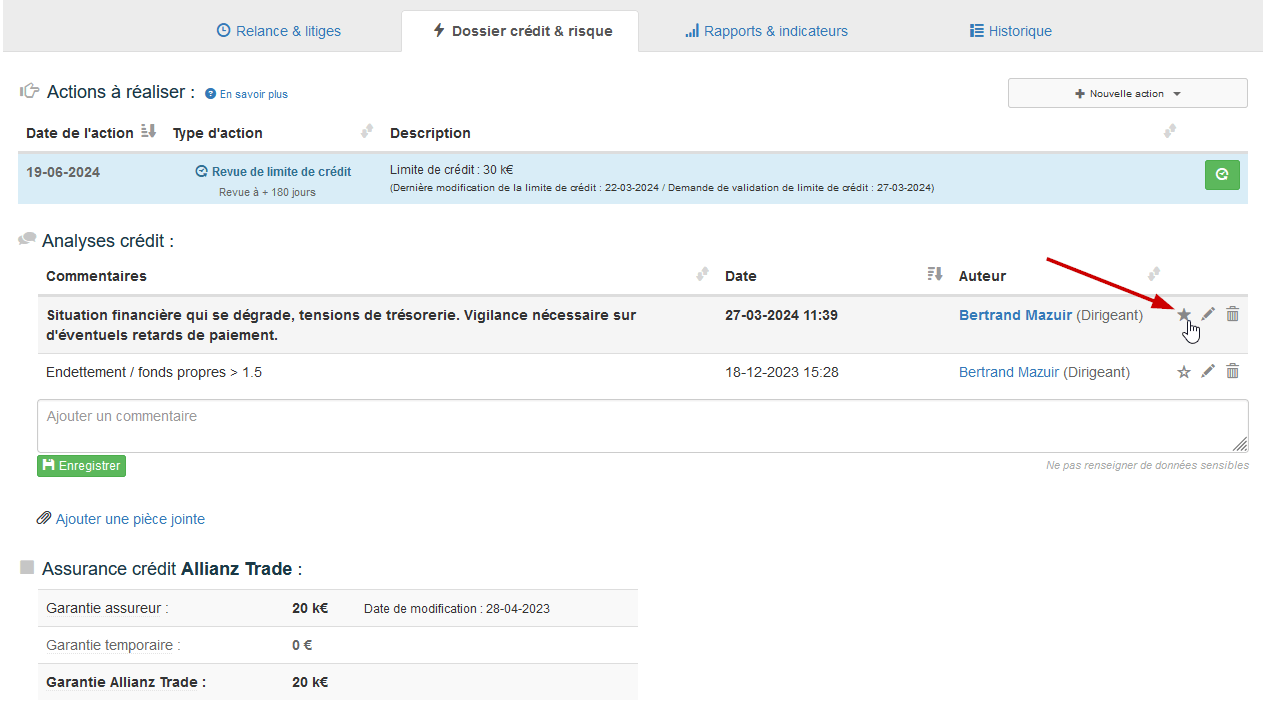Go to the Historique tab
1263x705 pixels.
[1010, 31]
